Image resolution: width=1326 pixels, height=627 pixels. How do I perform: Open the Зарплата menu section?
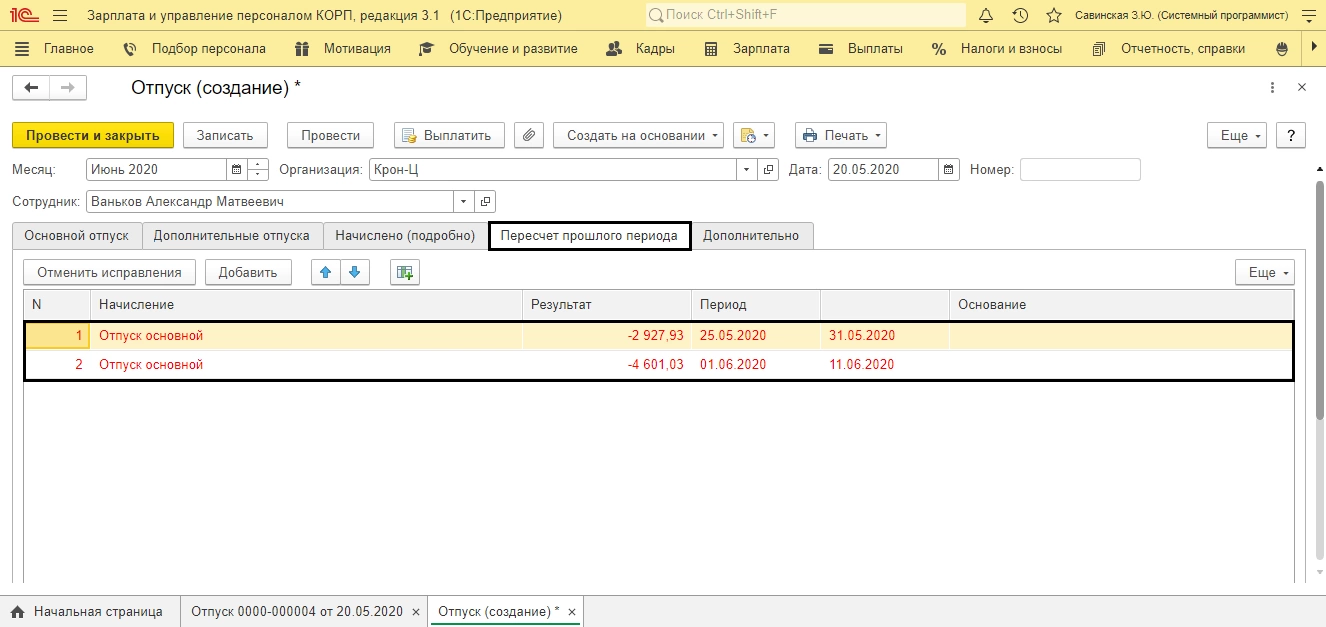click(x=747, y=48)
